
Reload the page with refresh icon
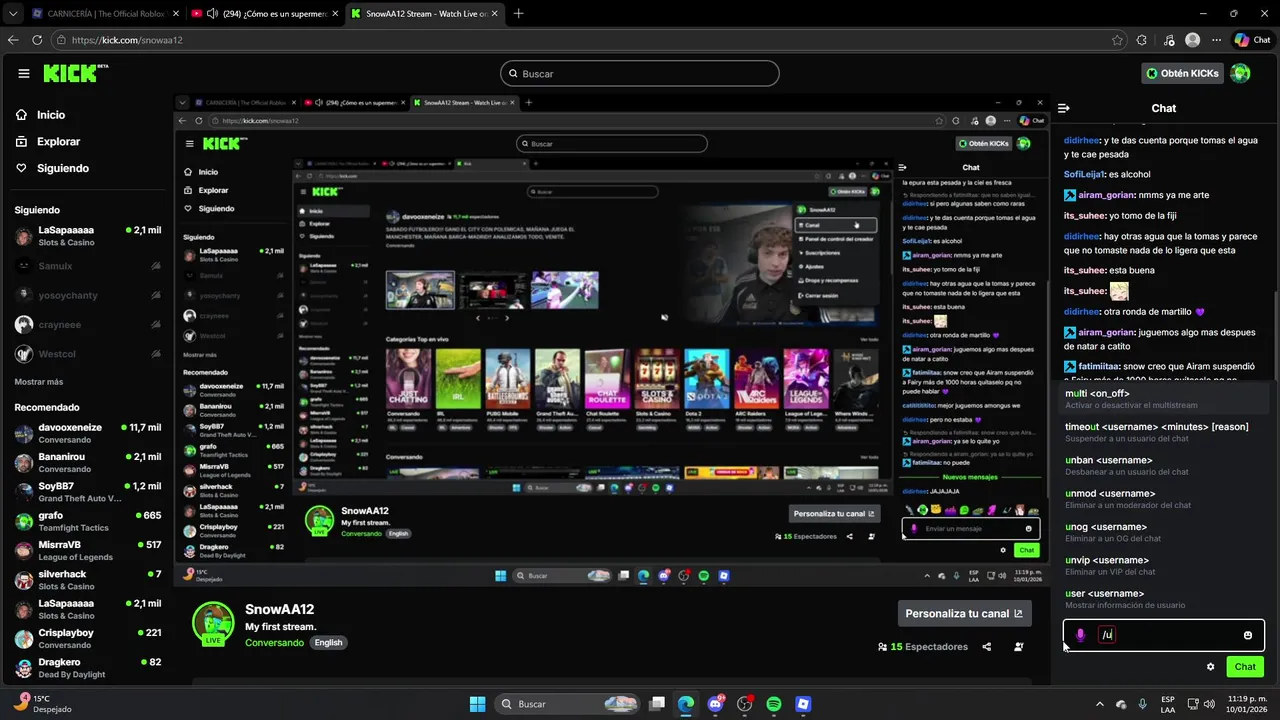click(x=37, y=40)
